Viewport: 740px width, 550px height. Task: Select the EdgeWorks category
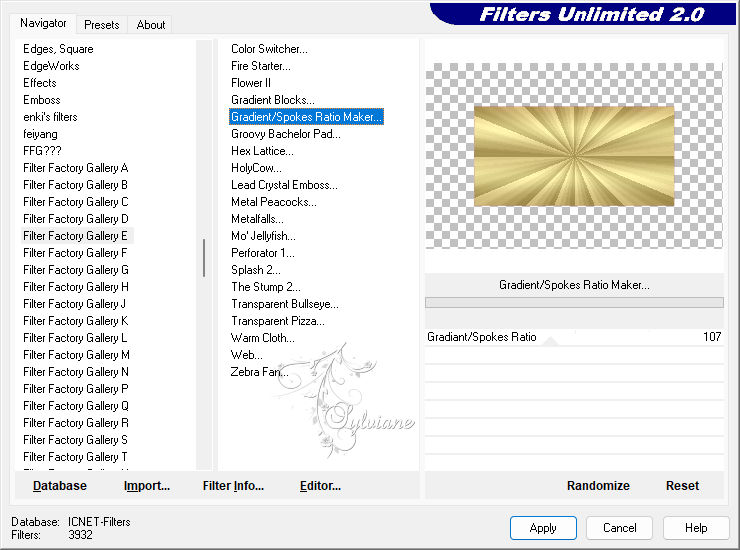[x=51, y=66]
